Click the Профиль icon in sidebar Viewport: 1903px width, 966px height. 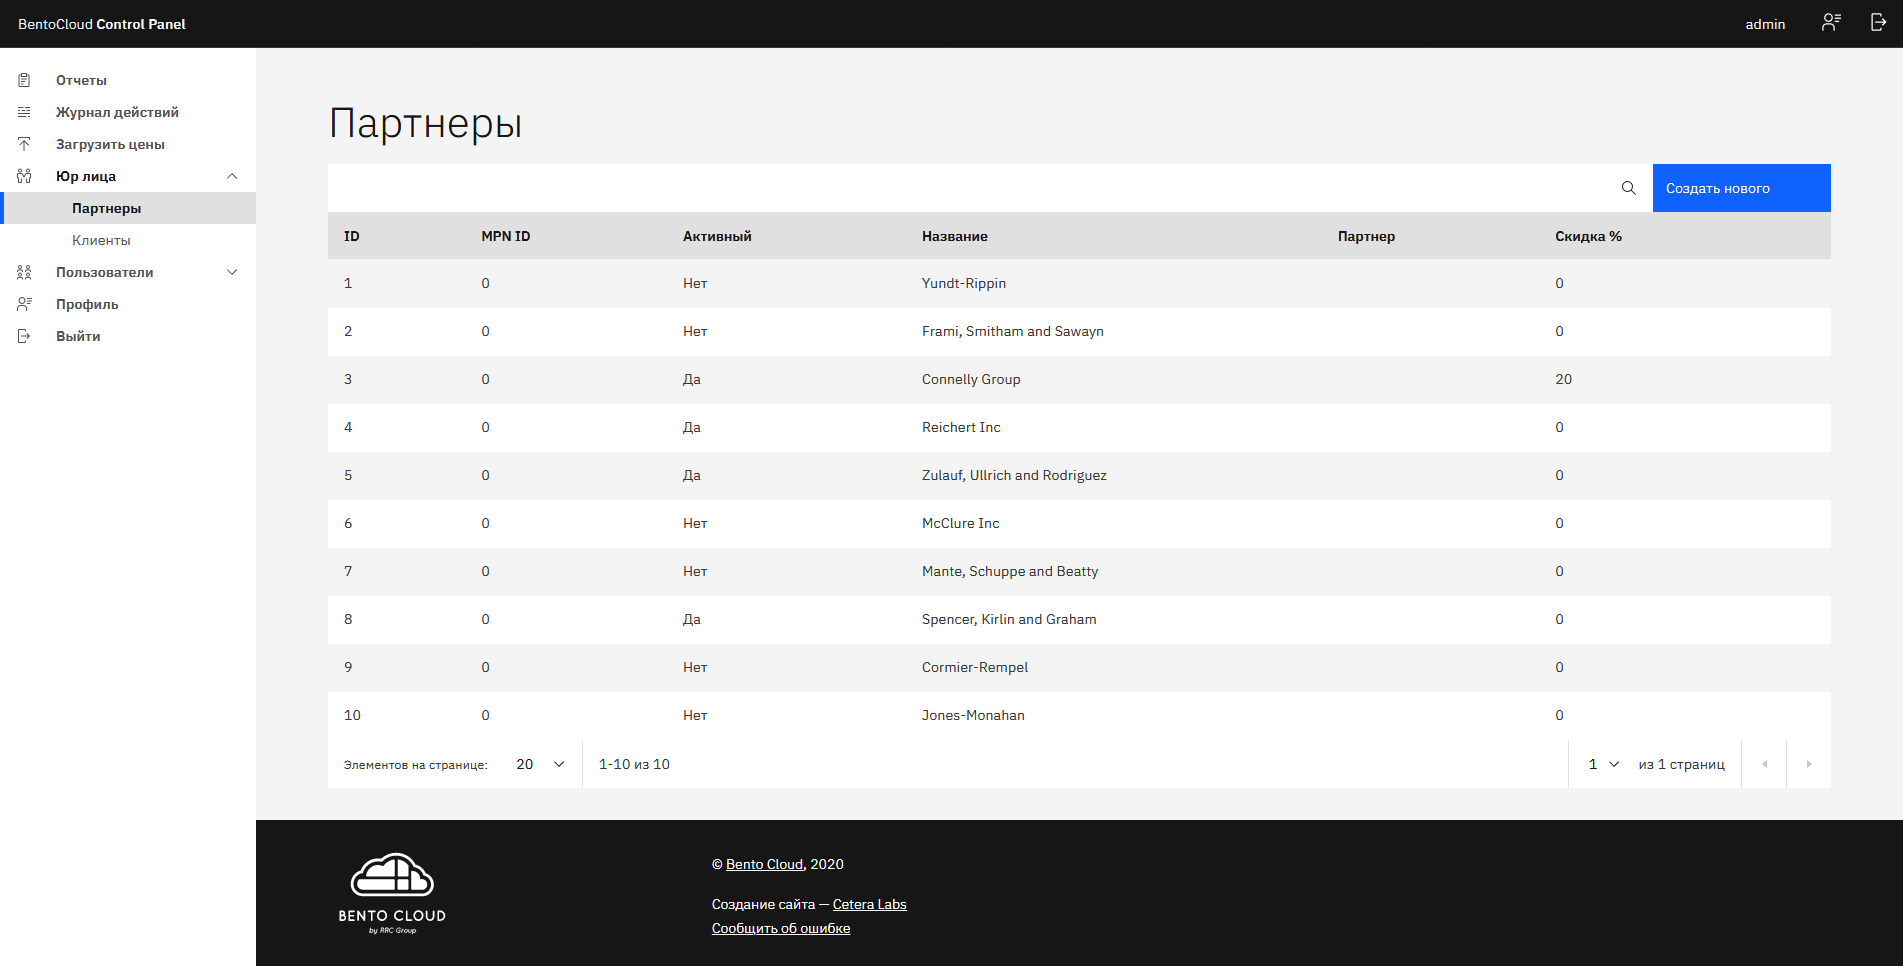pyautogui.click(x=24, y=304)
